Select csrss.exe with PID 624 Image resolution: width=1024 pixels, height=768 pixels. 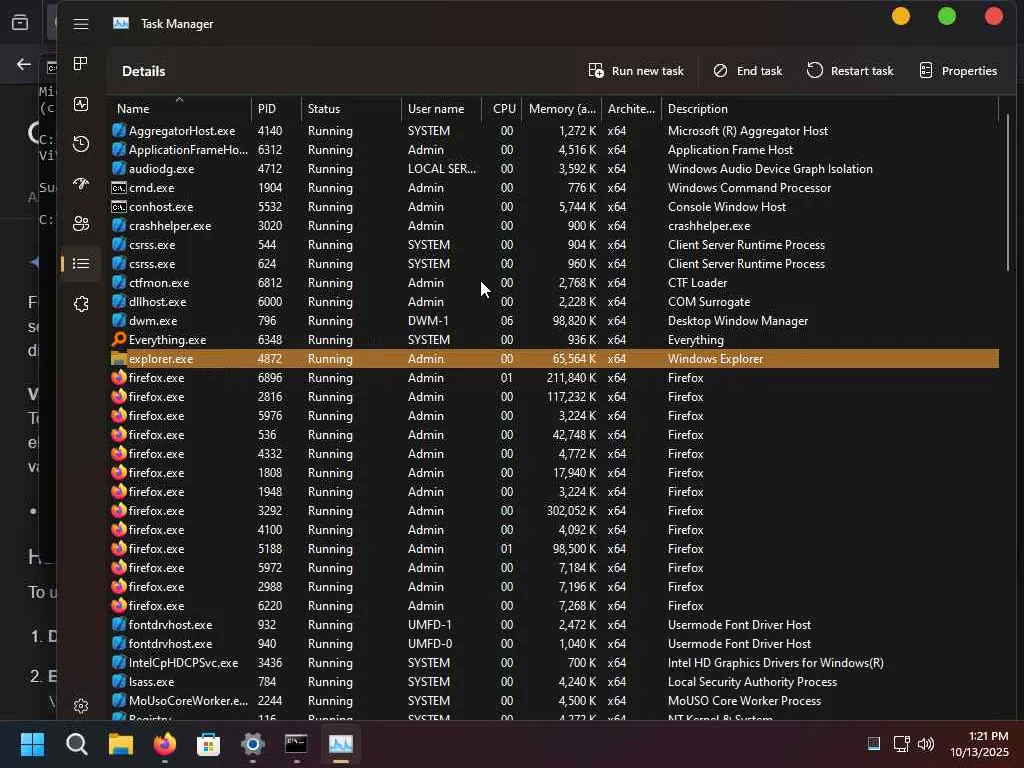tap(554, 264)
